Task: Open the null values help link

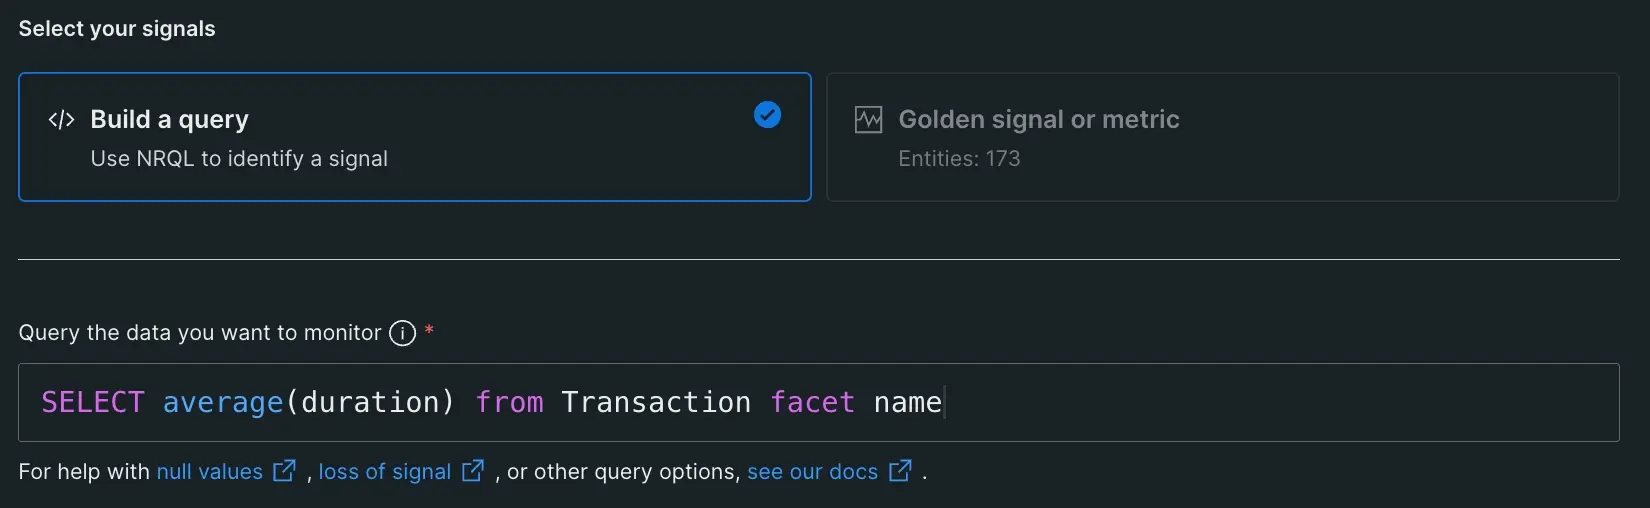Action: click(209, 472)
